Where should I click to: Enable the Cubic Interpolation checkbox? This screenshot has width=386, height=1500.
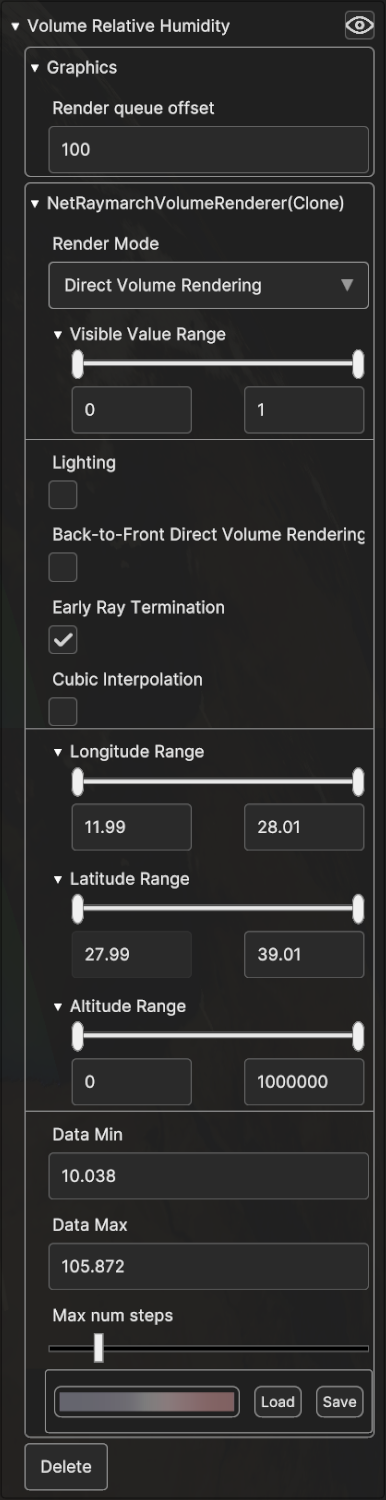[x=63, y=712]
